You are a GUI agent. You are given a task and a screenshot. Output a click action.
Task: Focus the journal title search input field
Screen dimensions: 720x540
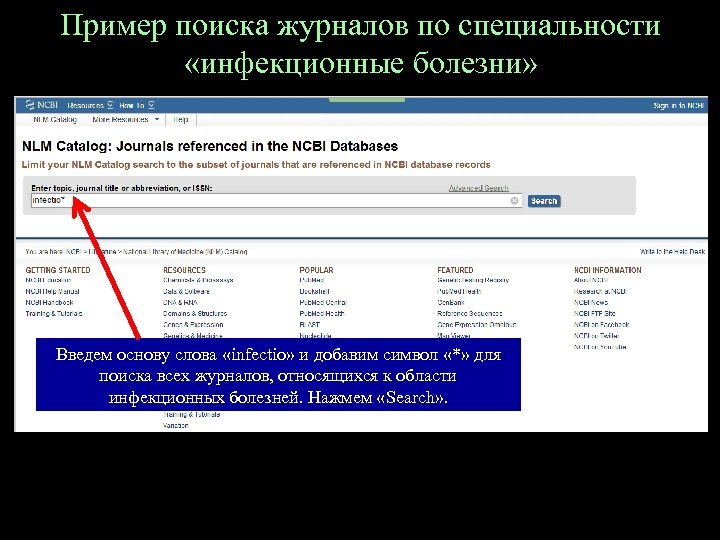(276, 201)
